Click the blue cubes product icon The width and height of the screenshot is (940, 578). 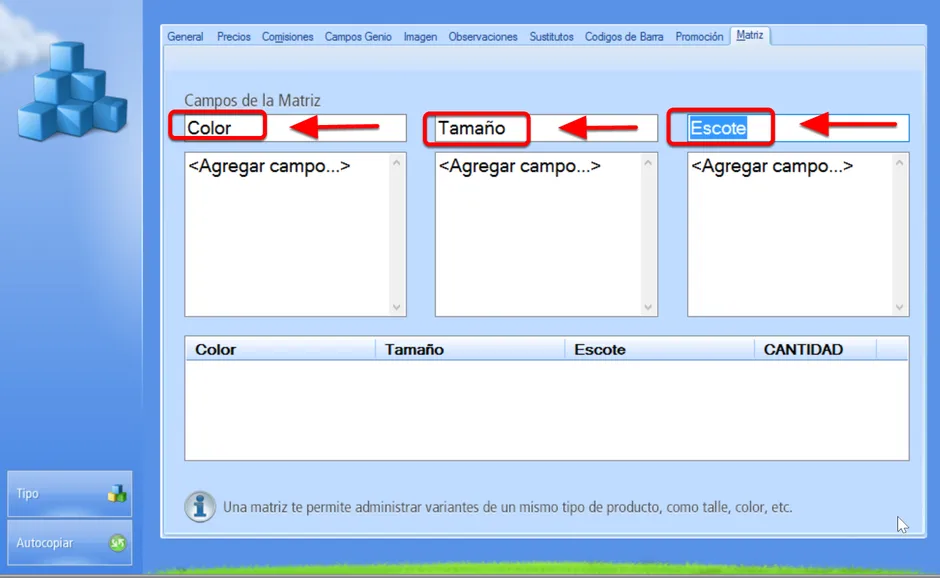73,91
